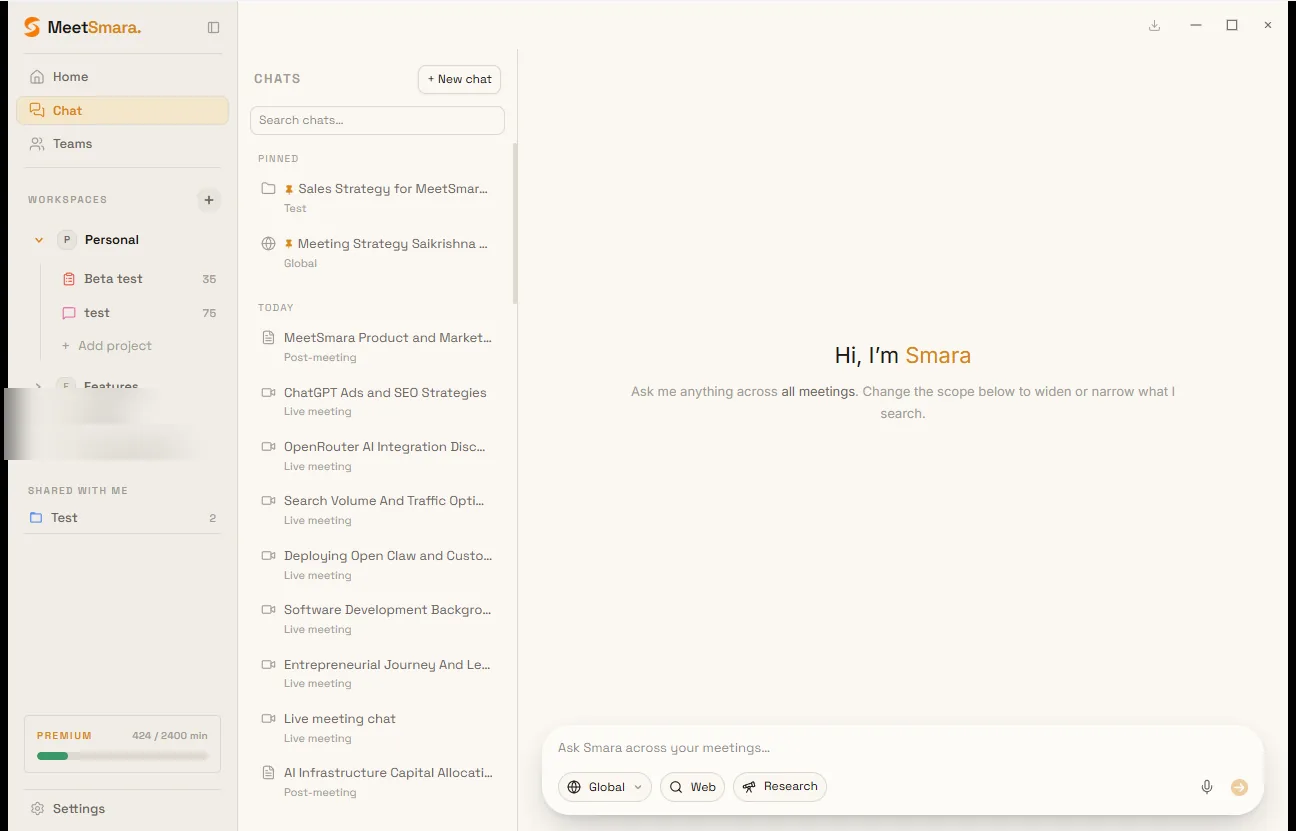Open the Global scope dropdown
Viewport: 1296px width, 831px height.
(x=605, y=787)
